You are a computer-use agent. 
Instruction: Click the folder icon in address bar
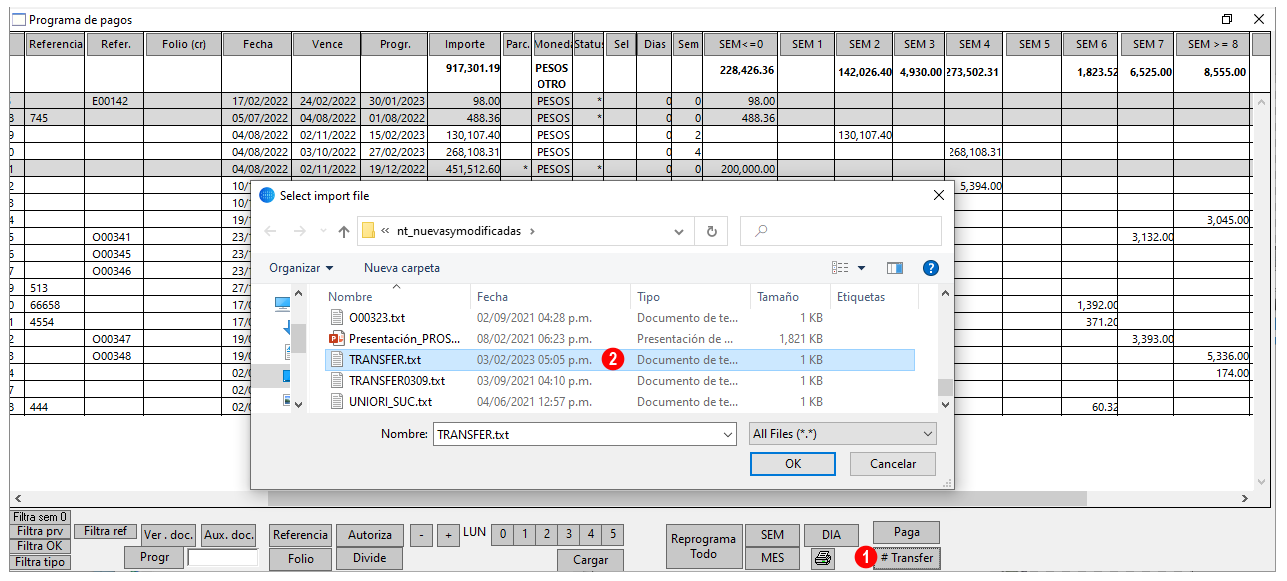coord(368,231)
